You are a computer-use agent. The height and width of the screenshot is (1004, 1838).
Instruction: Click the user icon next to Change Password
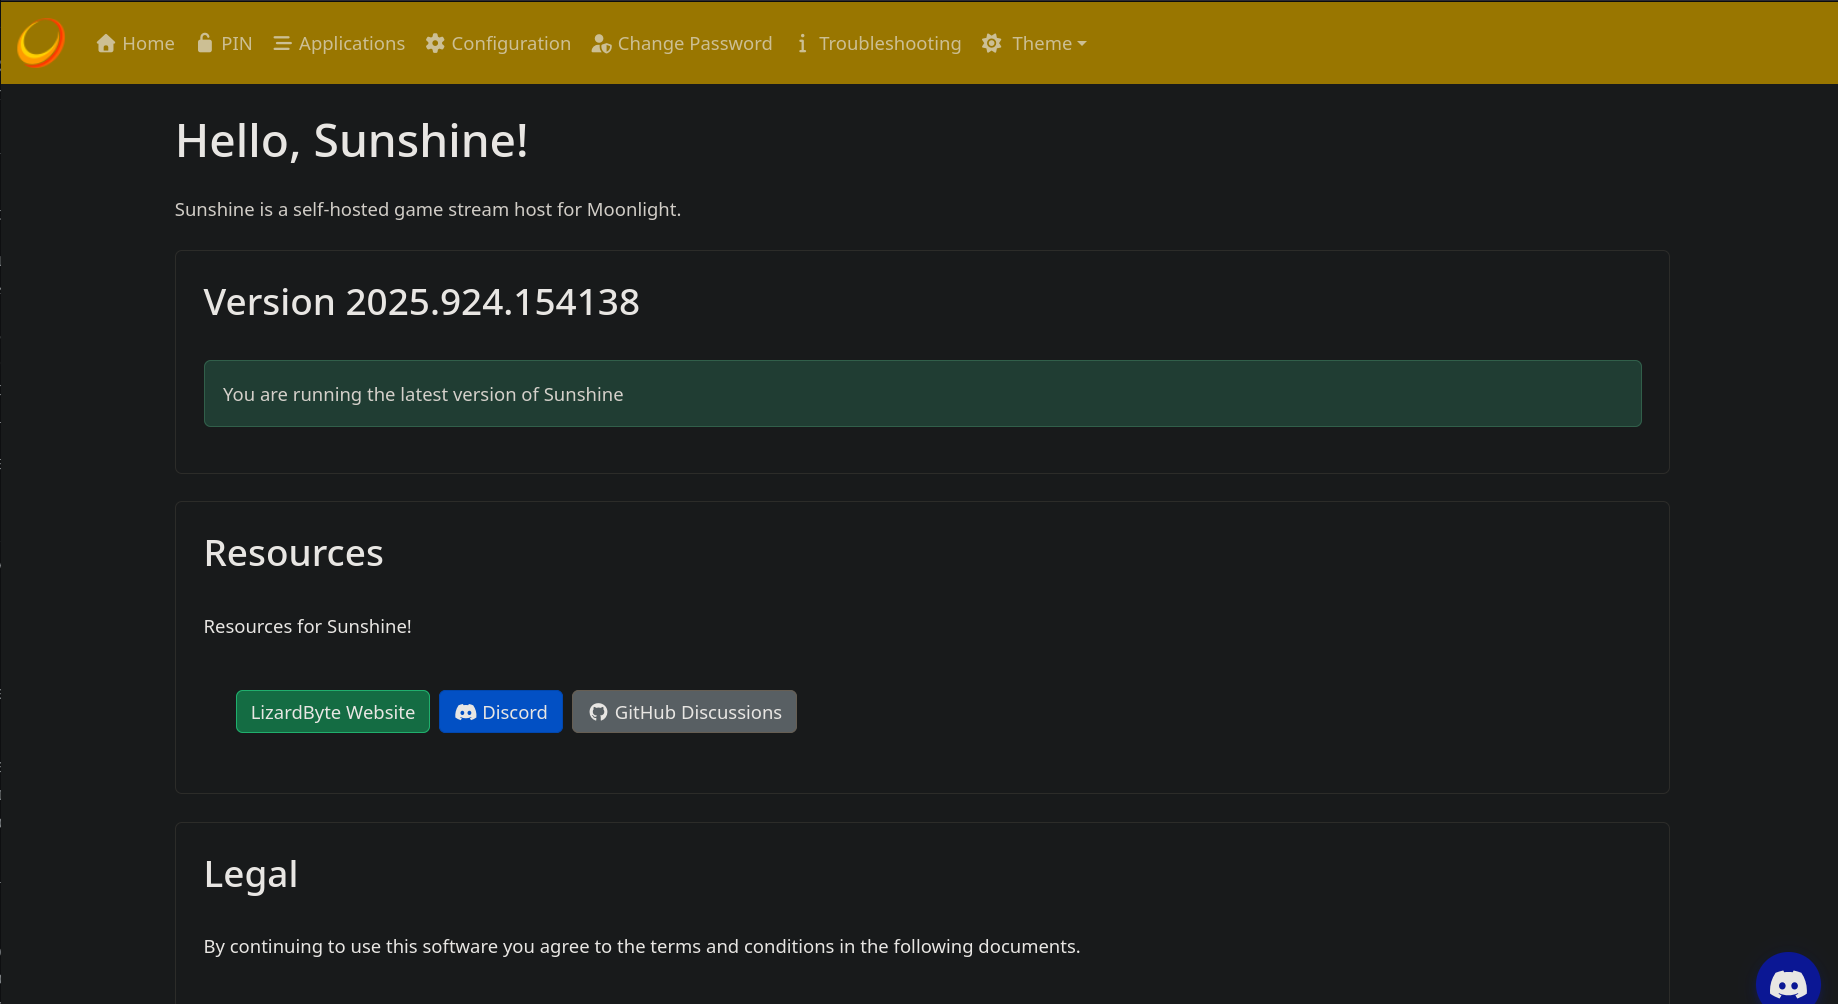click(x=601, y=43)
